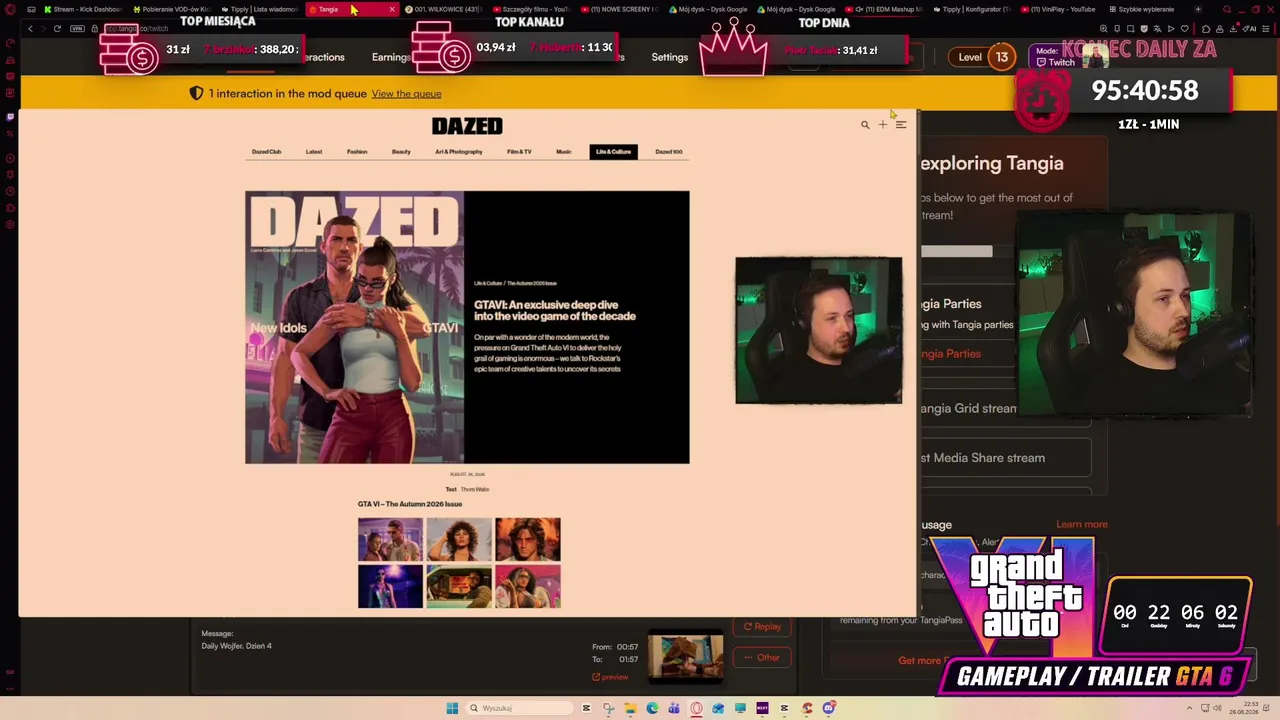Open the Tangia Settings tab

(x=670, y=57)
